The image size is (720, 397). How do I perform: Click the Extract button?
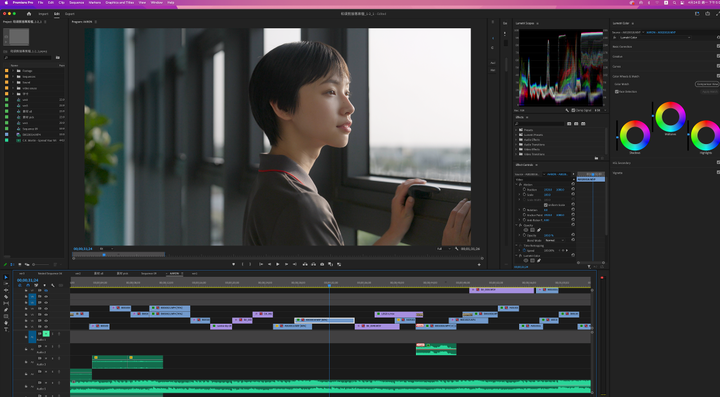click(x=314, y=264)
